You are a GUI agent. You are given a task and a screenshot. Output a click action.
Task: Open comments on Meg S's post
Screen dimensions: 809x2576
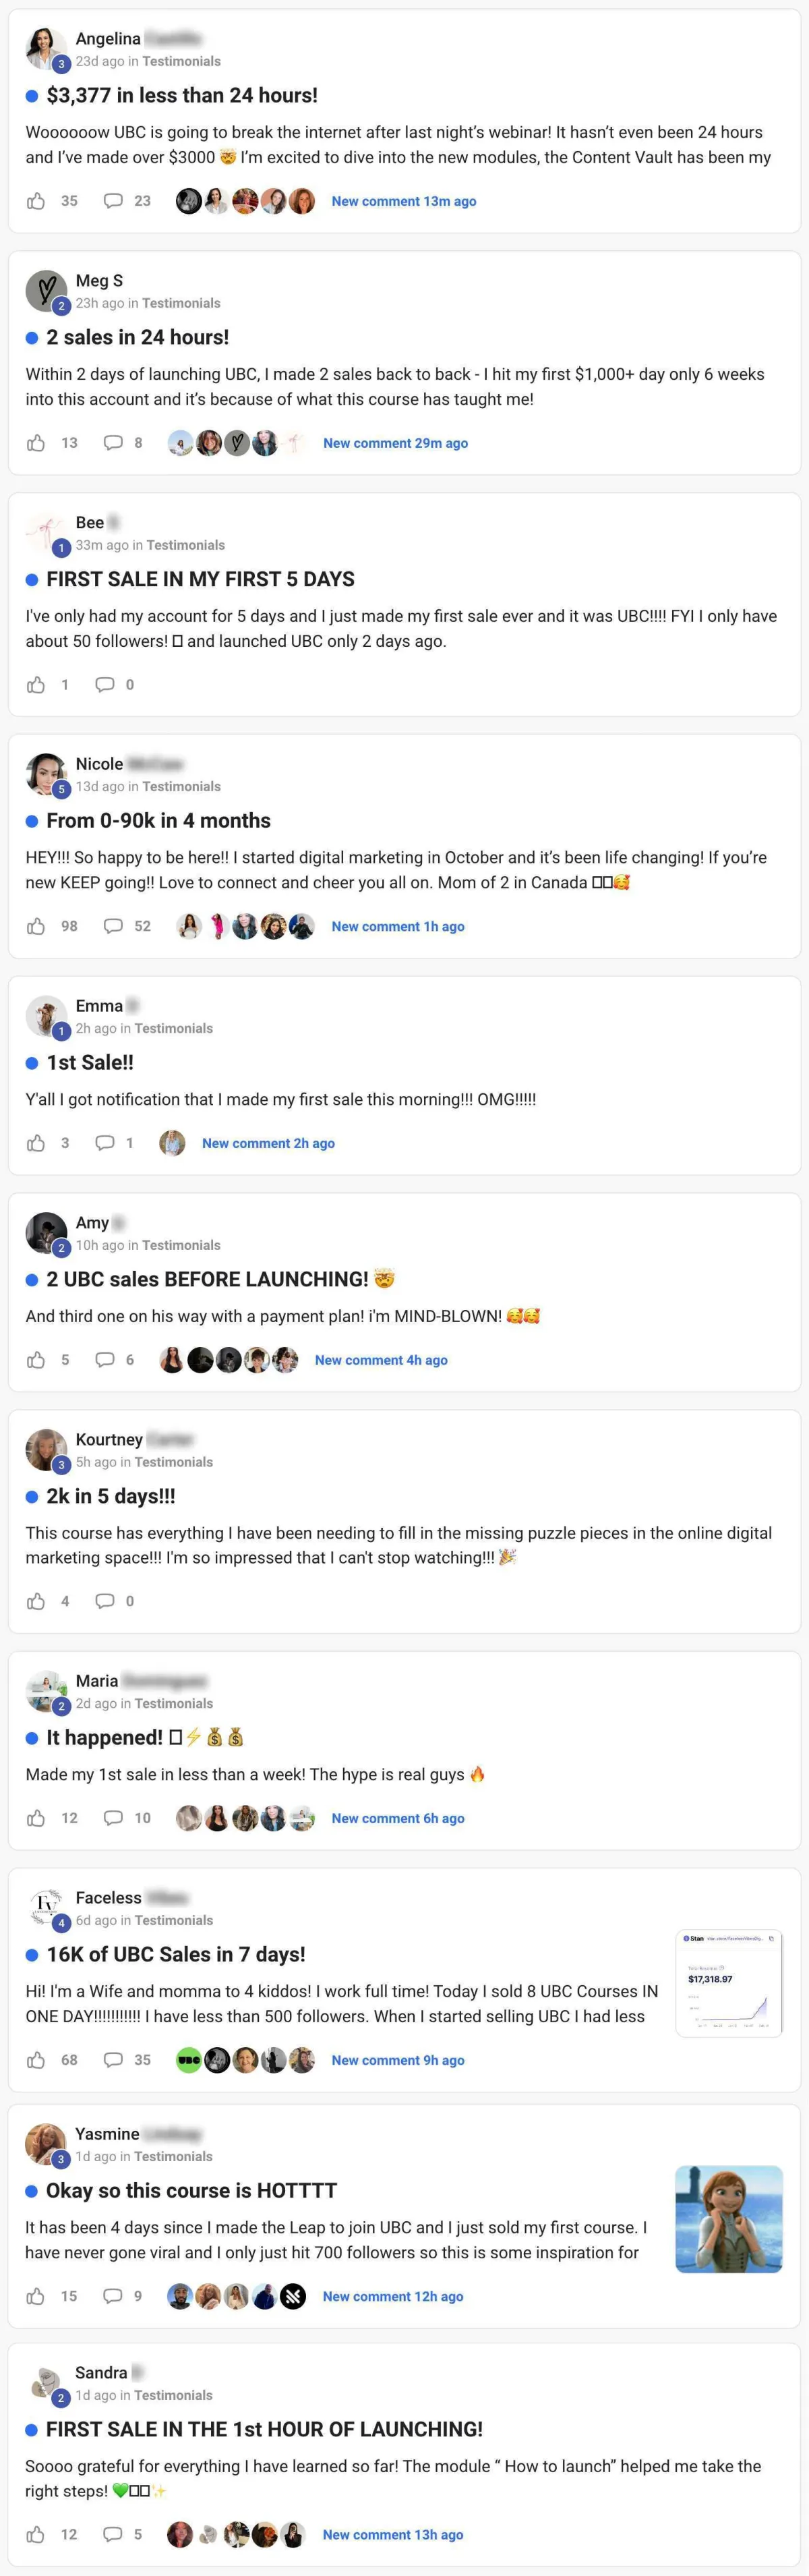tap(113, 443)
